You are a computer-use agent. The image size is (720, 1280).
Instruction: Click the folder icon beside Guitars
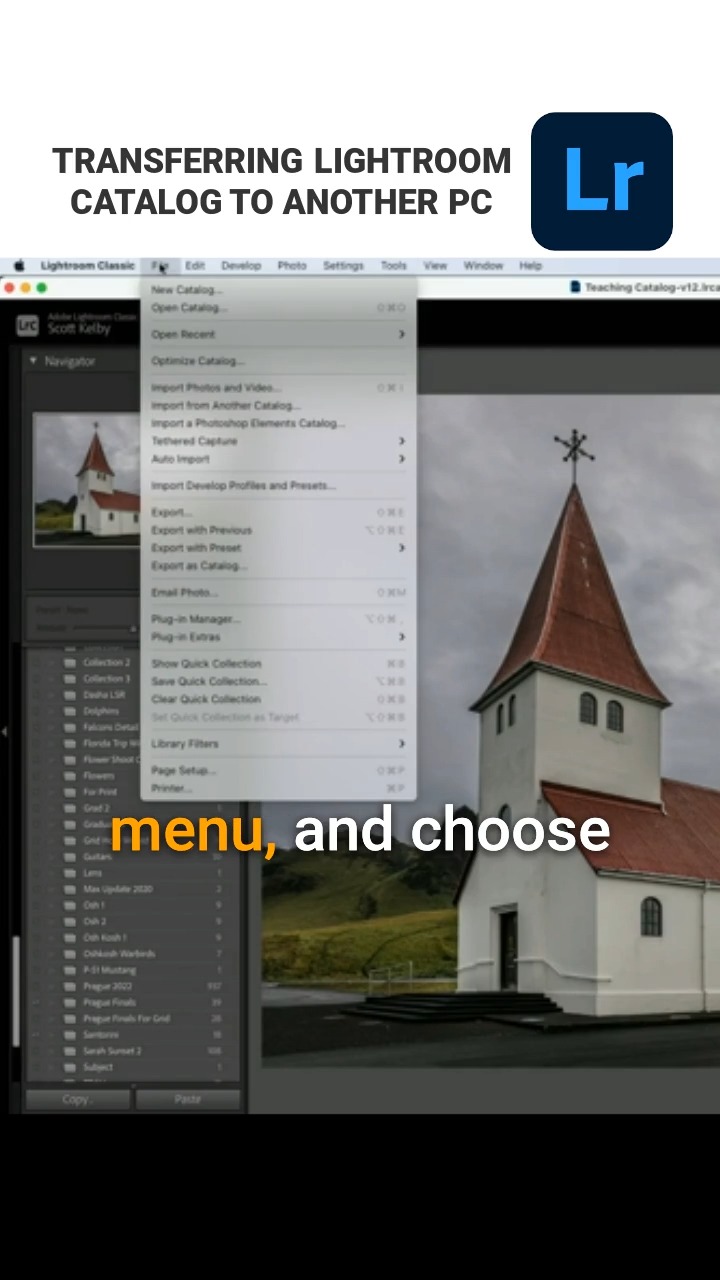click(70, 857)
